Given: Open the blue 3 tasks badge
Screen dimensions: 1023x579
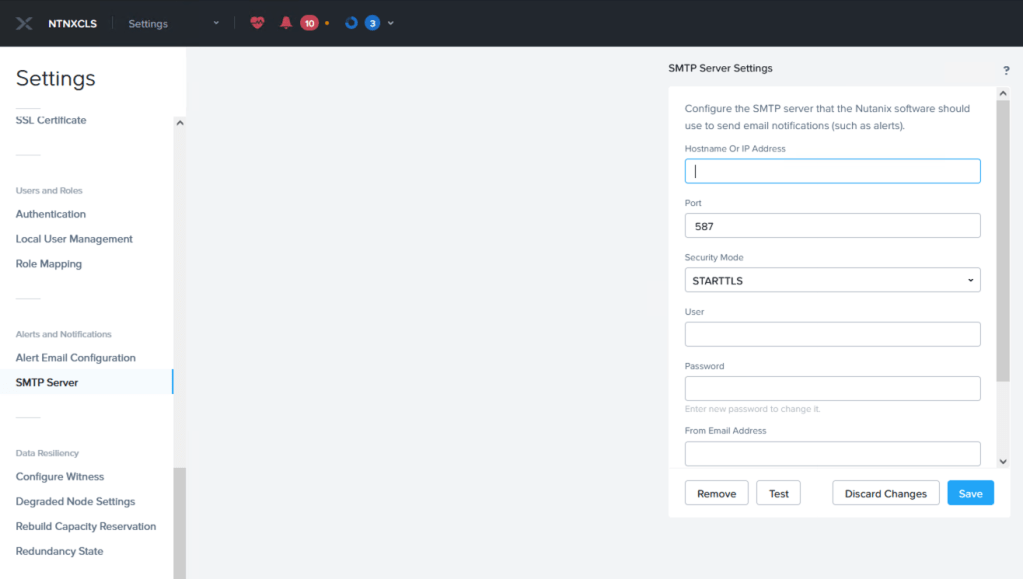Looking at the screenshot, I should [x=372, y=23].
